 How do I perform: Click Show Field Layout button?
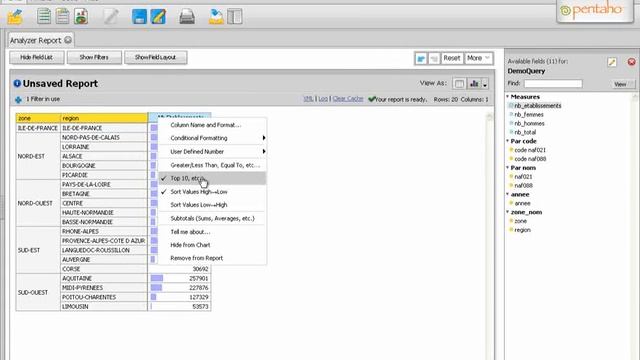point(156,58)
